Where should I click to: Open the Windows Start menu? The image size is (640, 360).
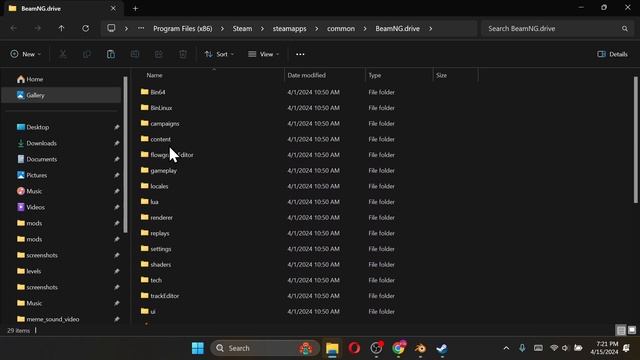(x=198, y=348)
